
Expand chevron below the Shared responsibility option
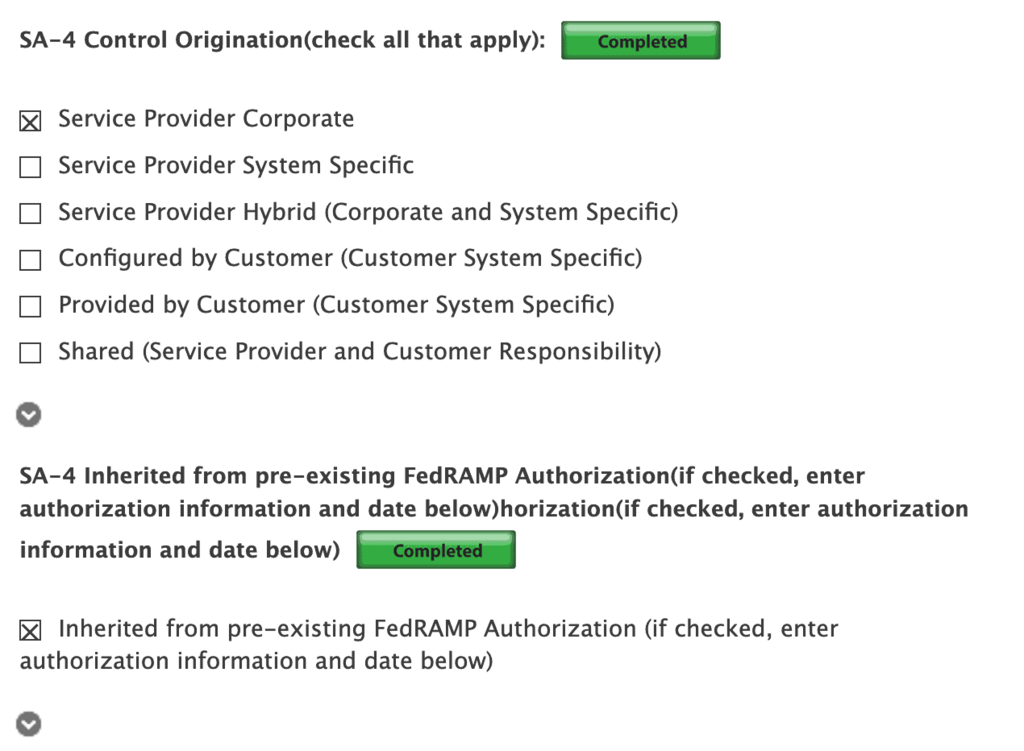click(x=29, y=414)
